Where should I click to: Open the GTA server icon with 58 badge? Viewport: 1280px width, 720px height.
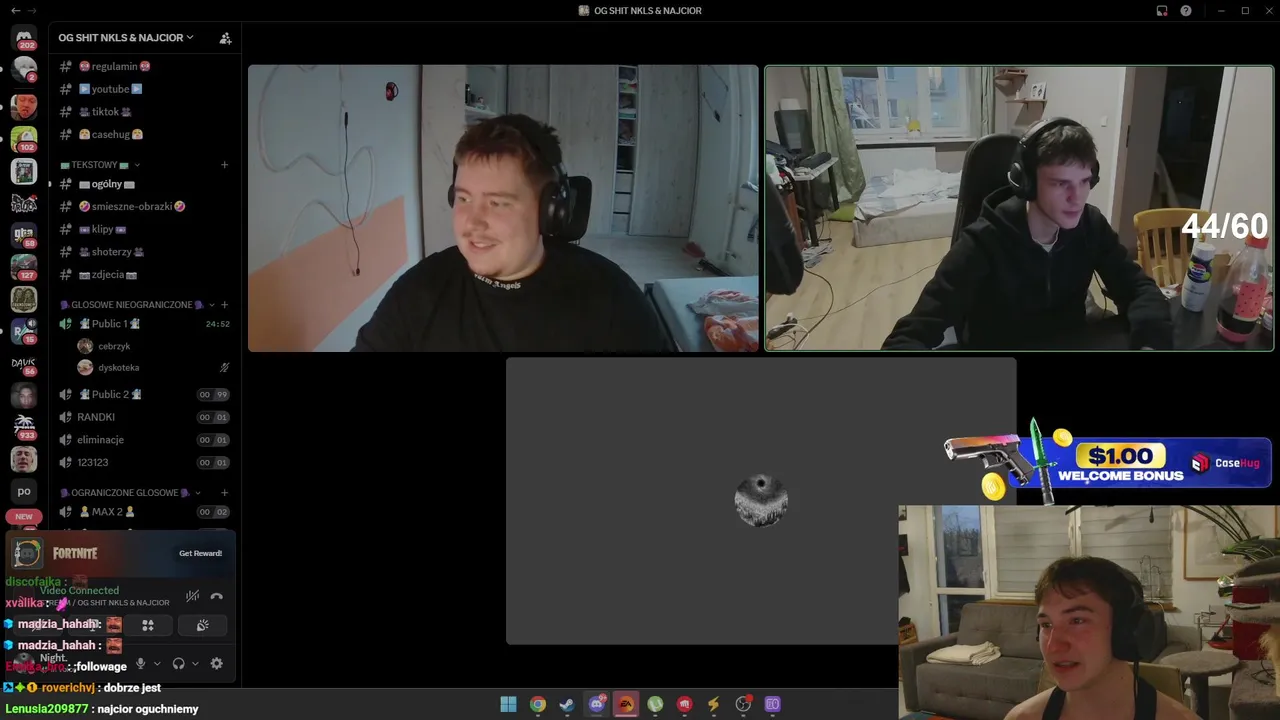point(24,235)
